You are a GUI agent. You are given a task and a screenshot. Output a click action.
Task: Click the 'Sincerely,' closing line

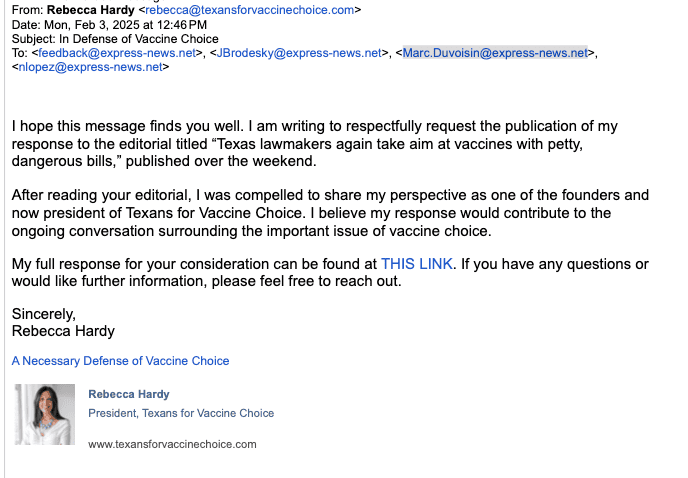pyautogui.click(x=43, y=314)
